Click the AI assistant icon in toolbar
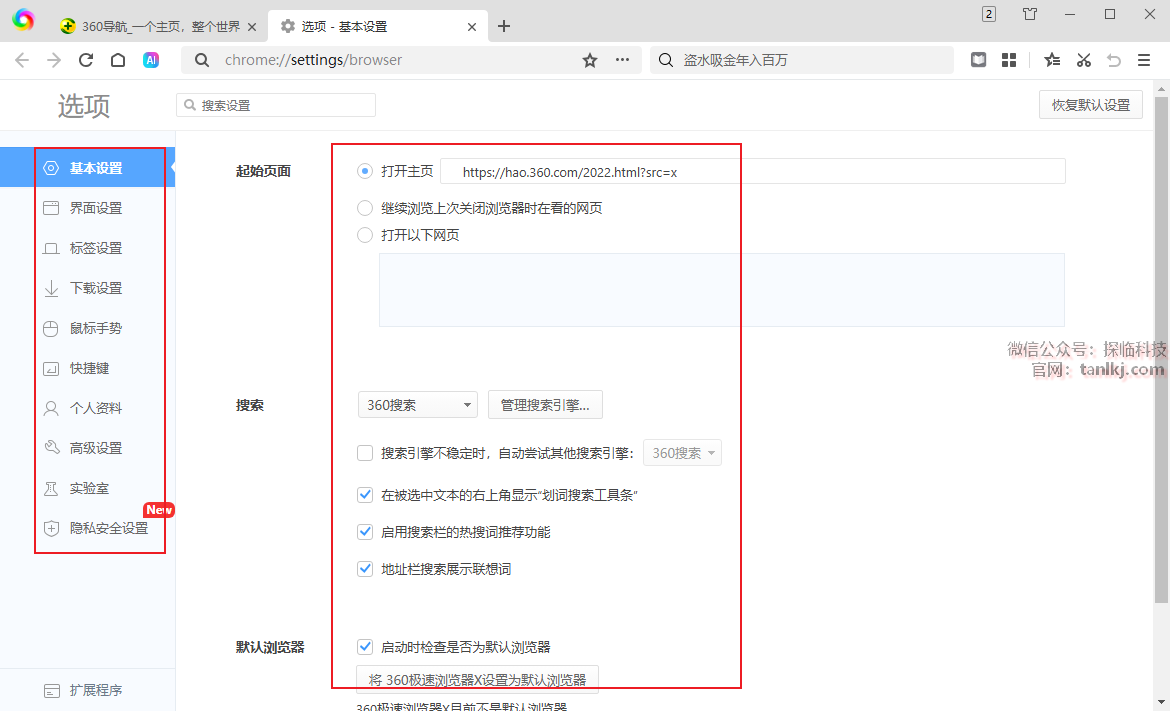 click(151, 60)
